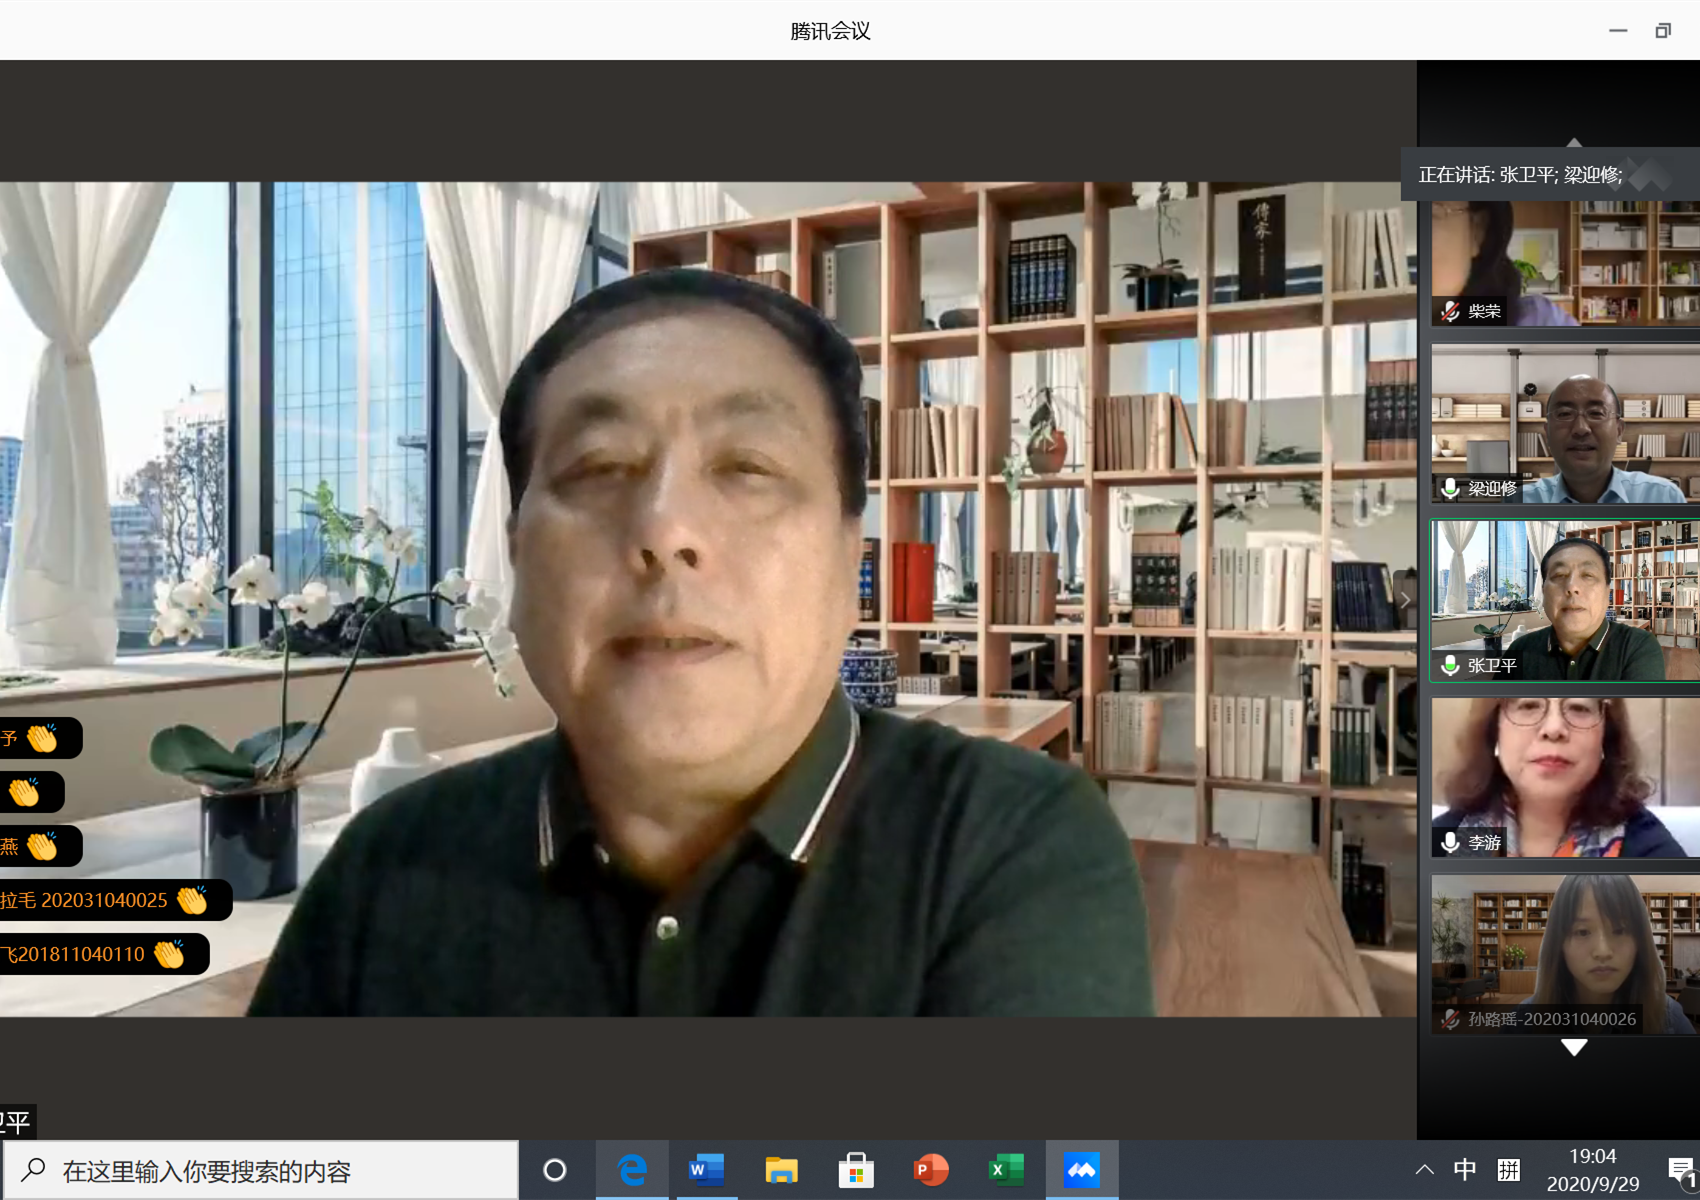Open the Microsoft Store taskbar icon
Screen dimensions: 1700x1200
coord(856,1170)
